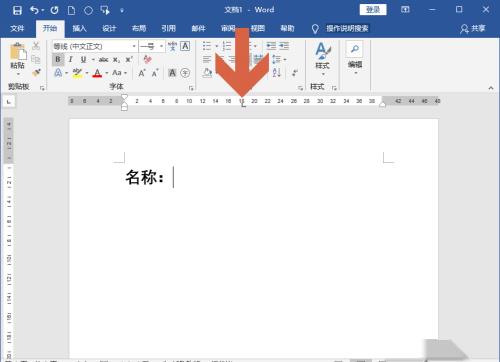500x362 pixels.
Task: Select the Format Painter brush icon
Action: (x=36, y=72)
